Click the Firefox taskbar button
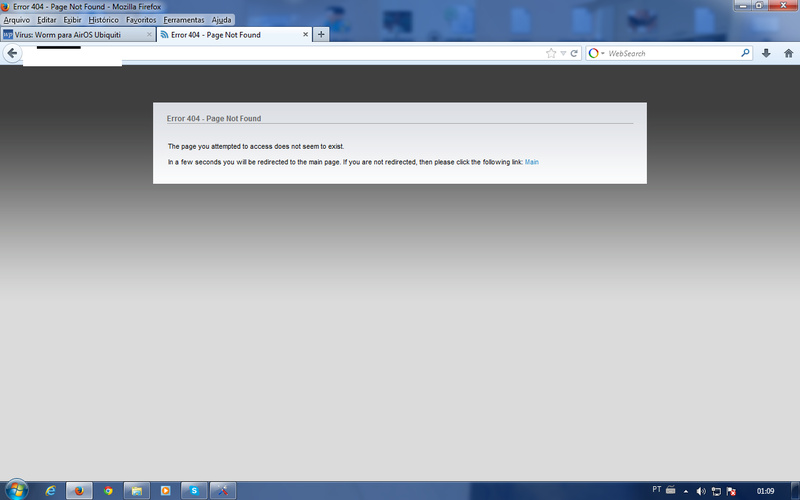 [x=79, y=491]
